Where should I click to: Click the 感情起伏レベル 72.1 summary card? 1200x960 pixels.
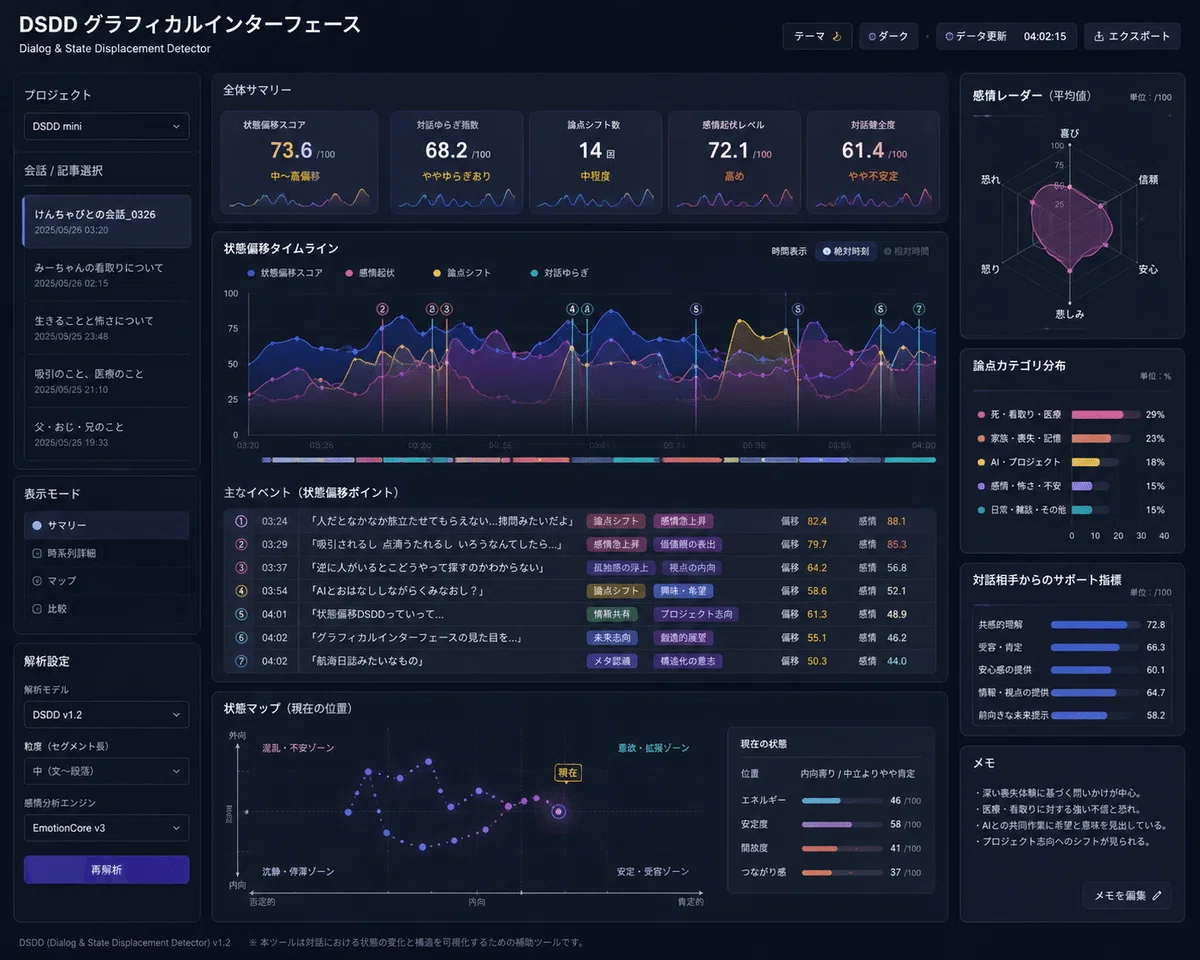[x=733, y=162]
